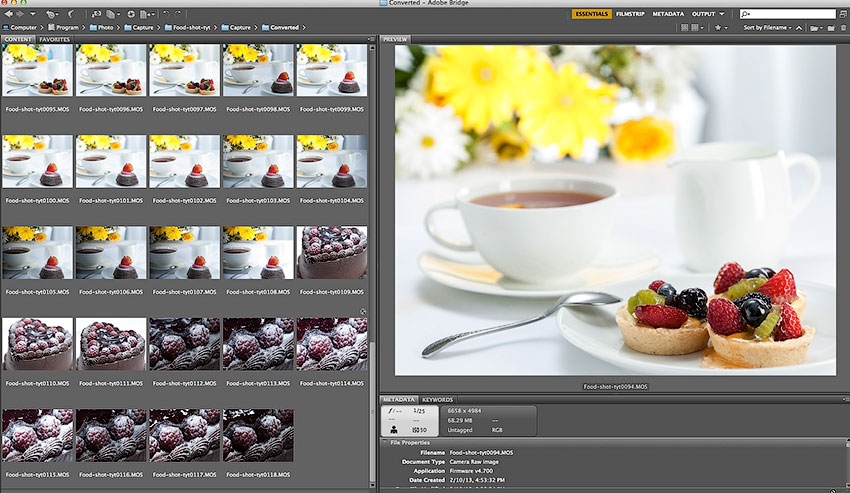This screenshot has height=493, width=850.
Task: Open the Reveal recent file menu icon
Action: click(x=51, y=14)
